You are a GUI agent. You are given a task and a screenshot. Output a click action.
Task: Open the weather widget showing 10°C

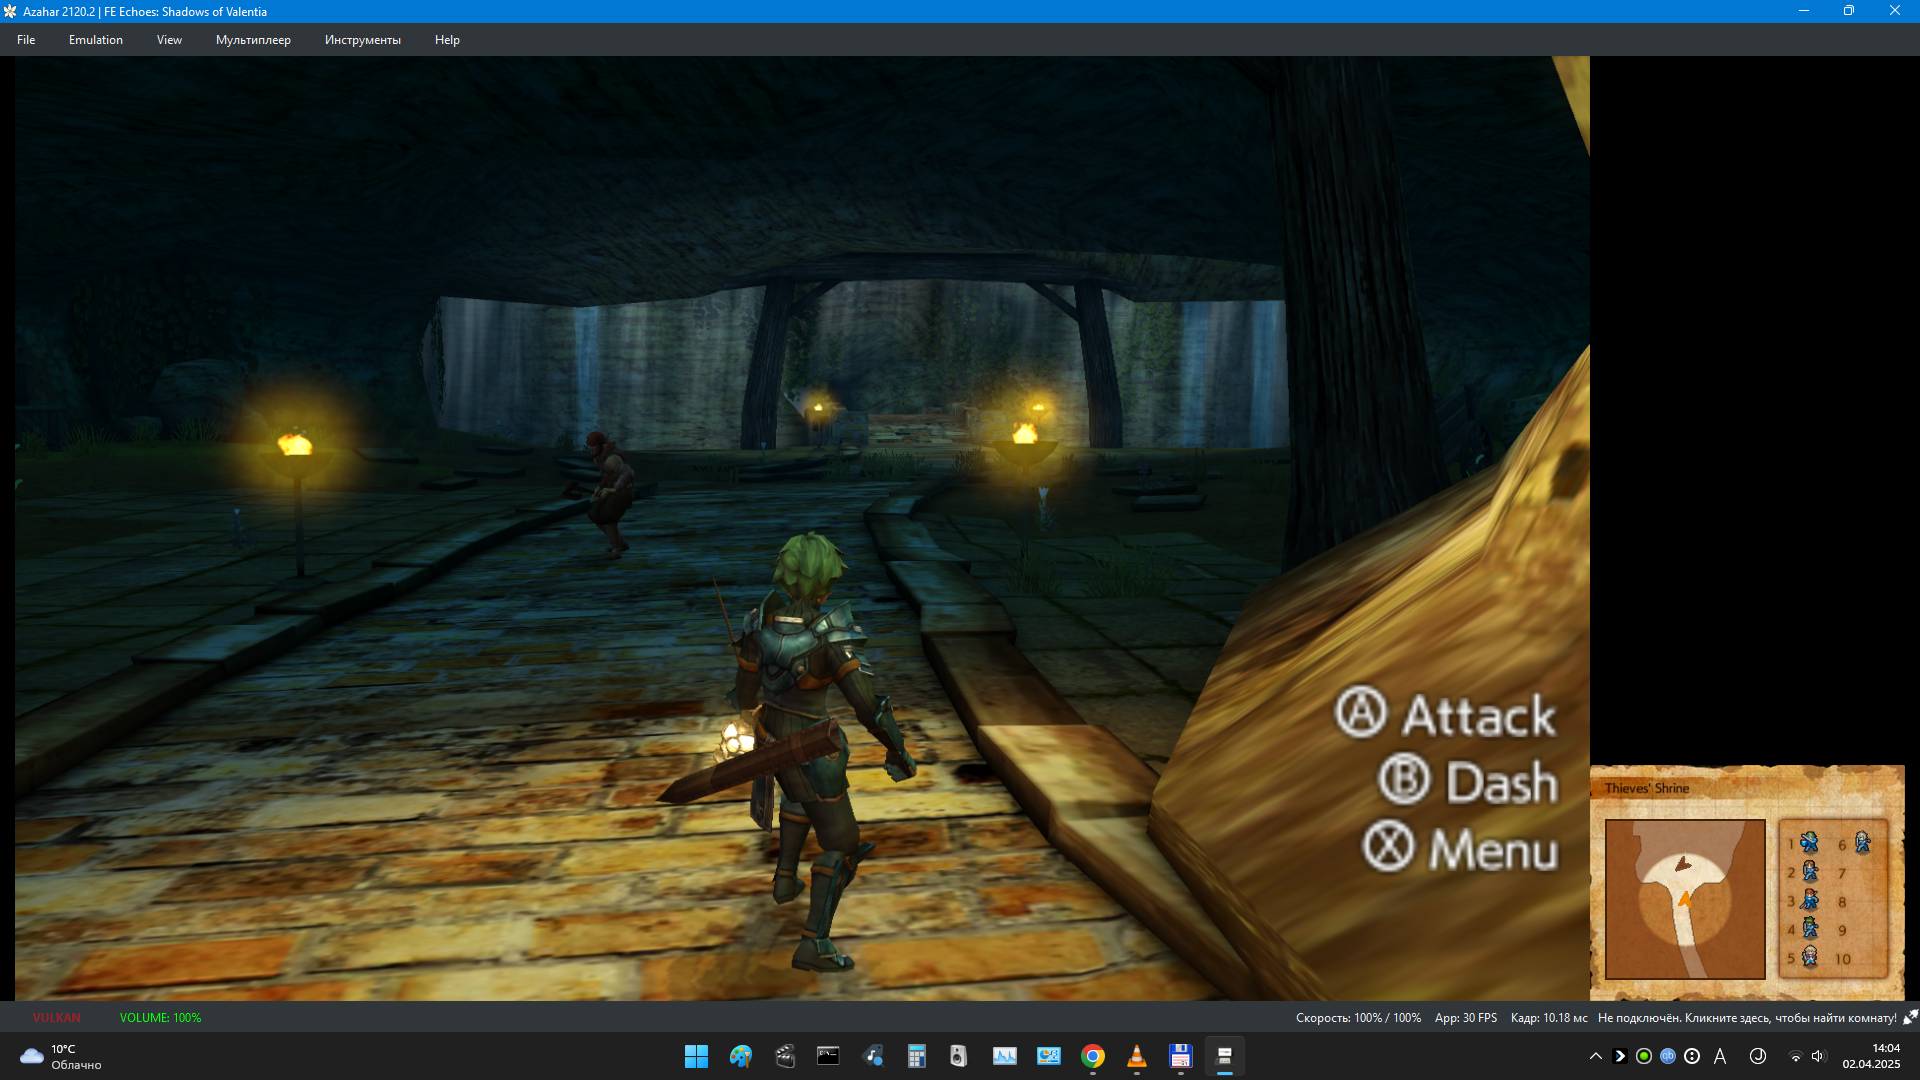coord(62,1056)
